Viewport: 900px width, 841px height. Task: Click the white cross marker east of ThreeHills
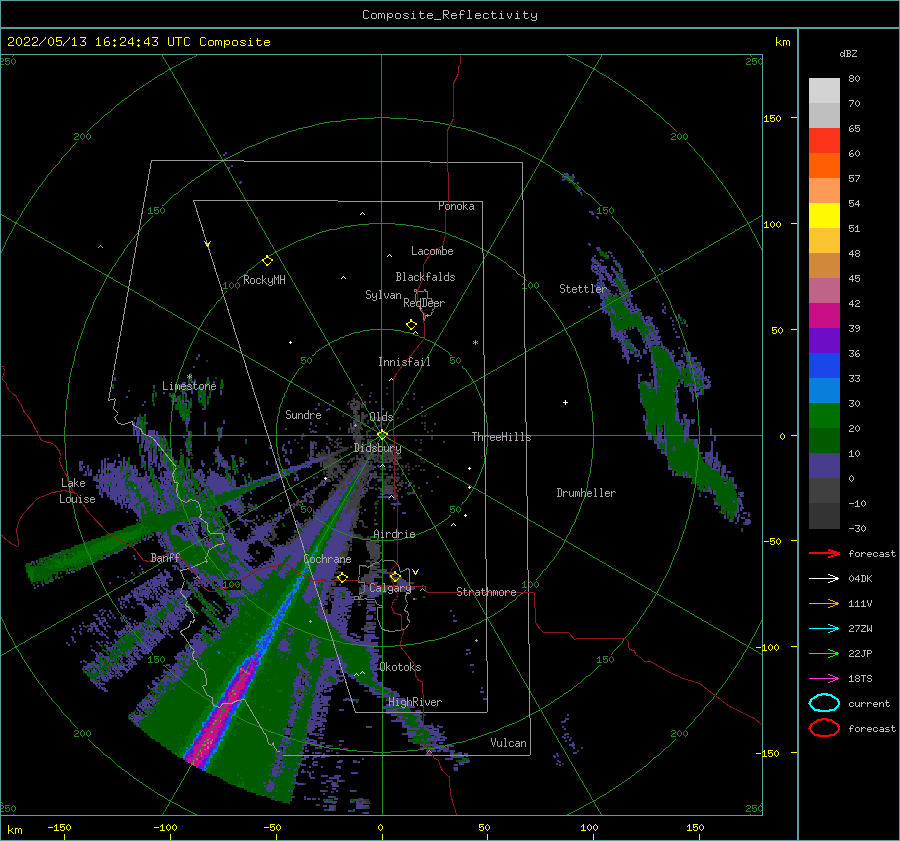pyautogui.click(x=565, y=402)
